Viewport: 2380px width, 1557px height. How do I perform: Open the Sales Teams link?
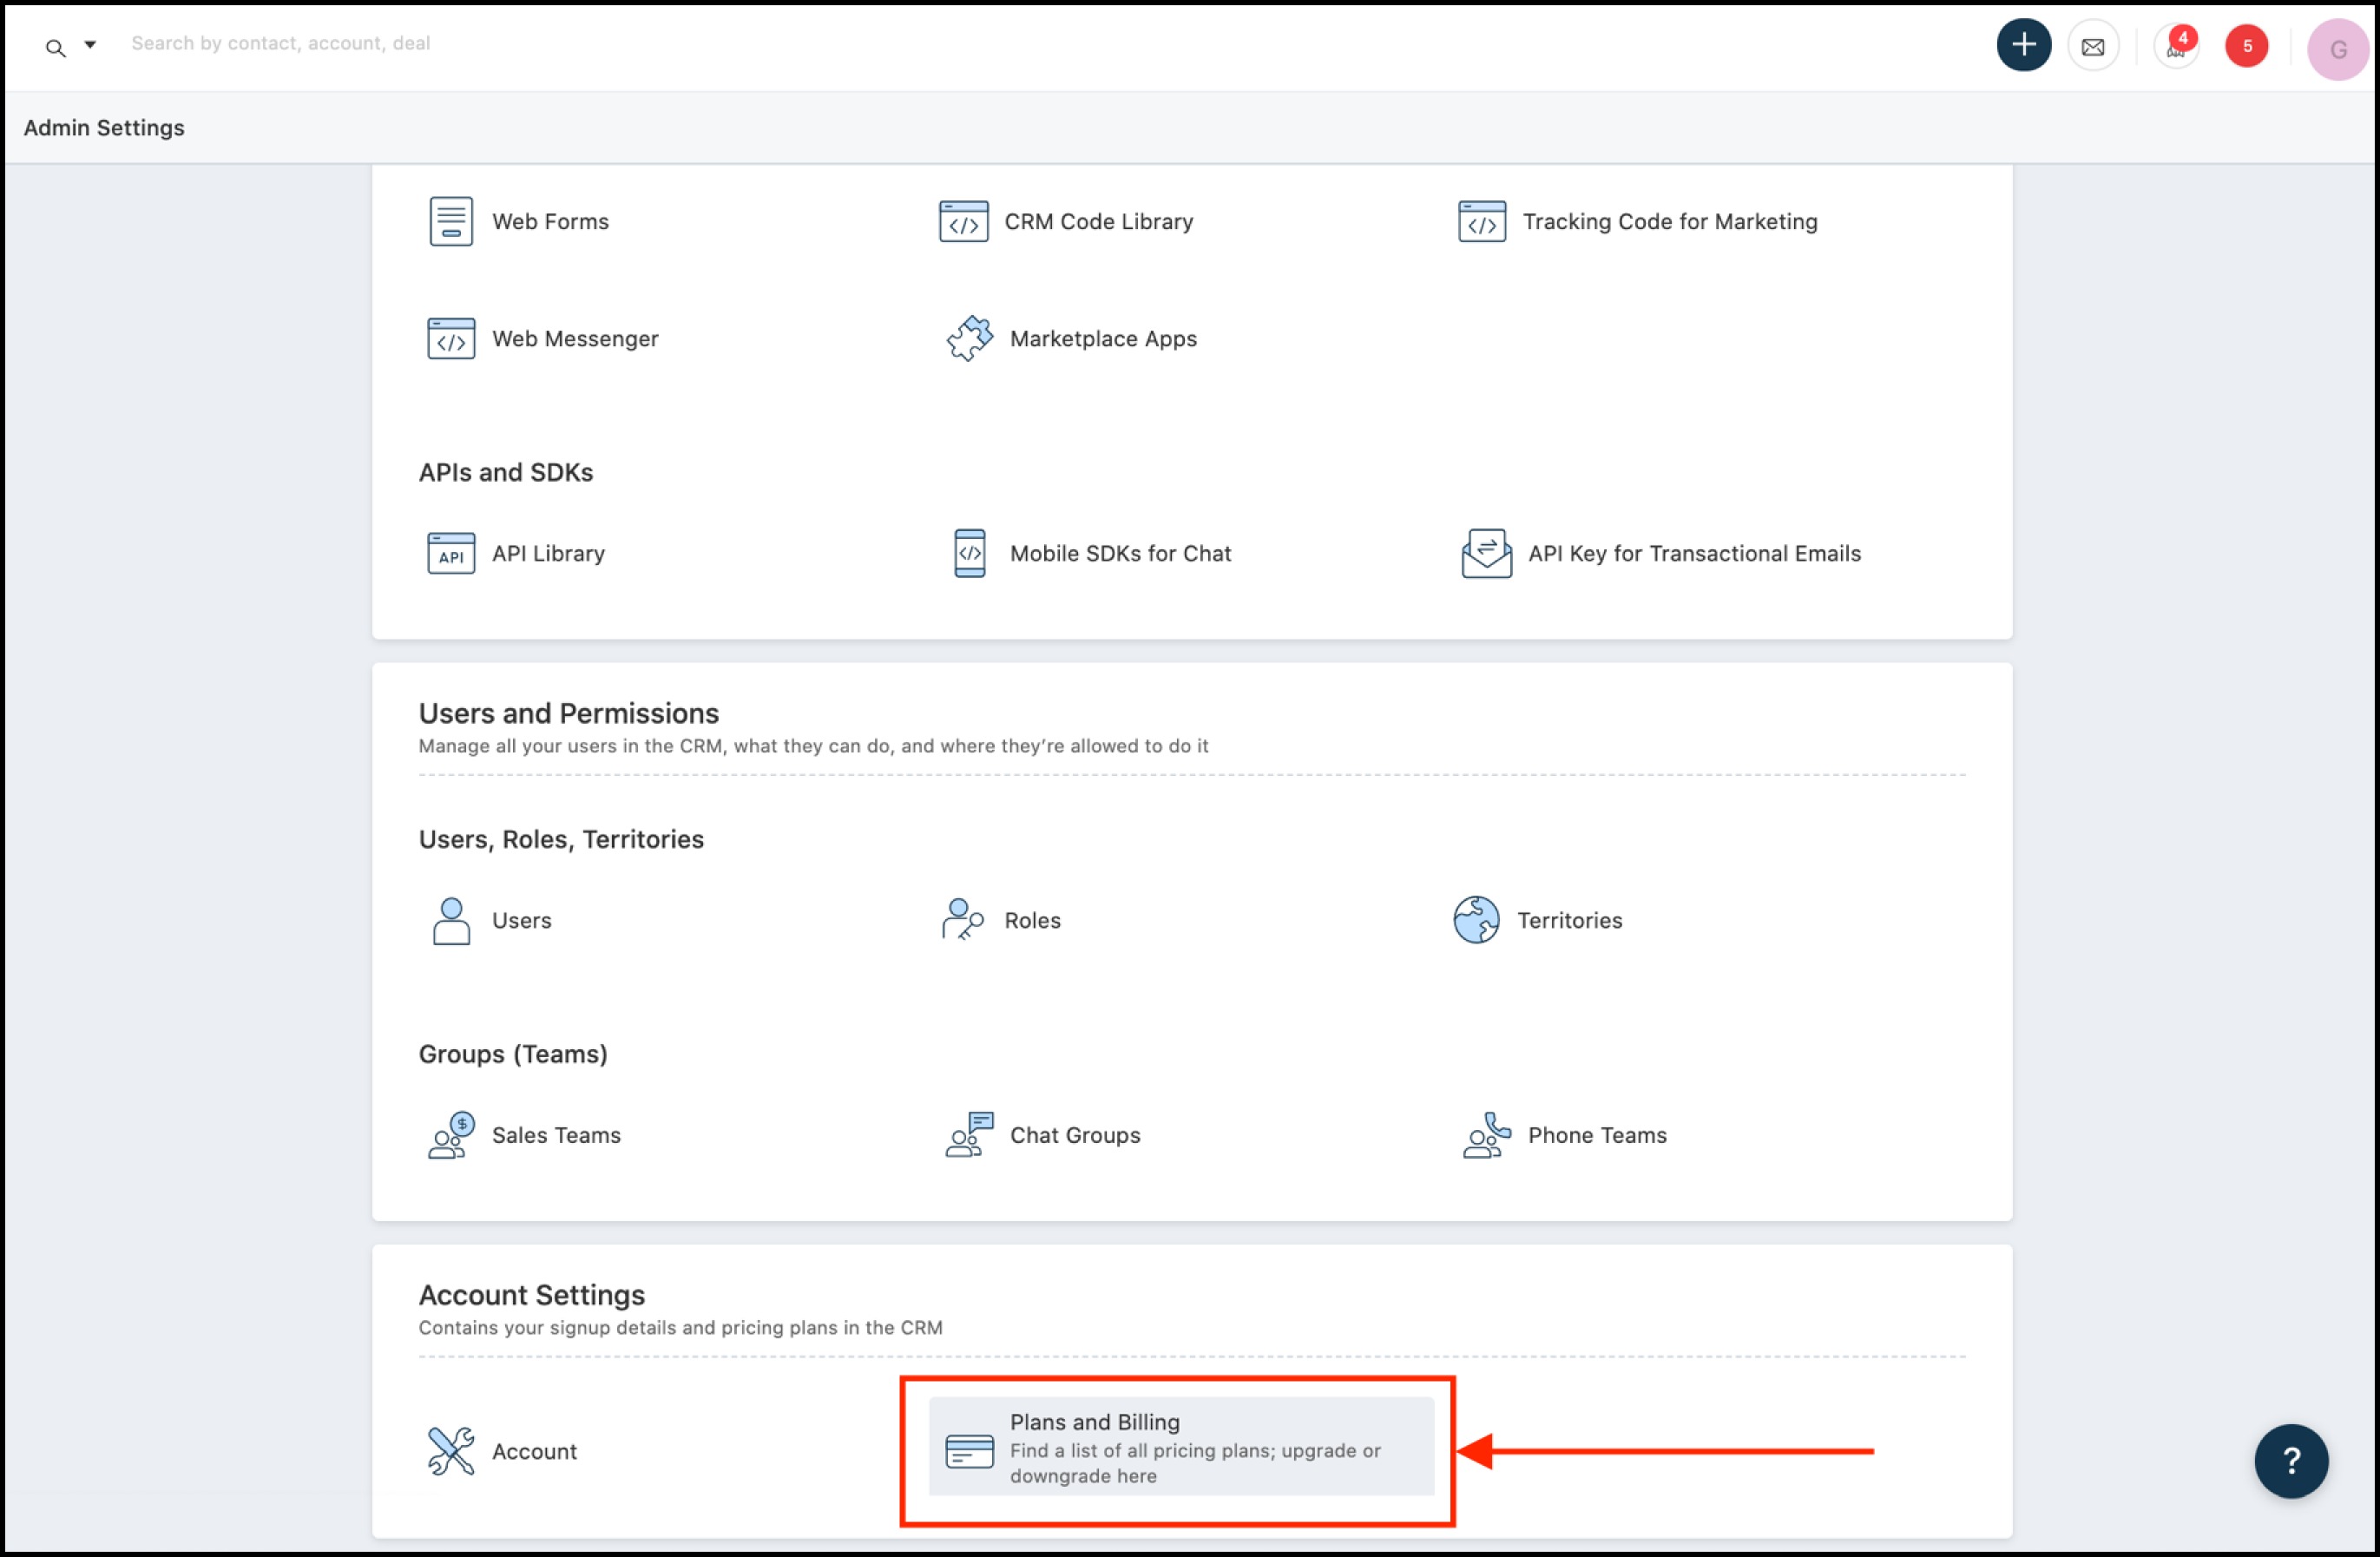click(556, 1135)
